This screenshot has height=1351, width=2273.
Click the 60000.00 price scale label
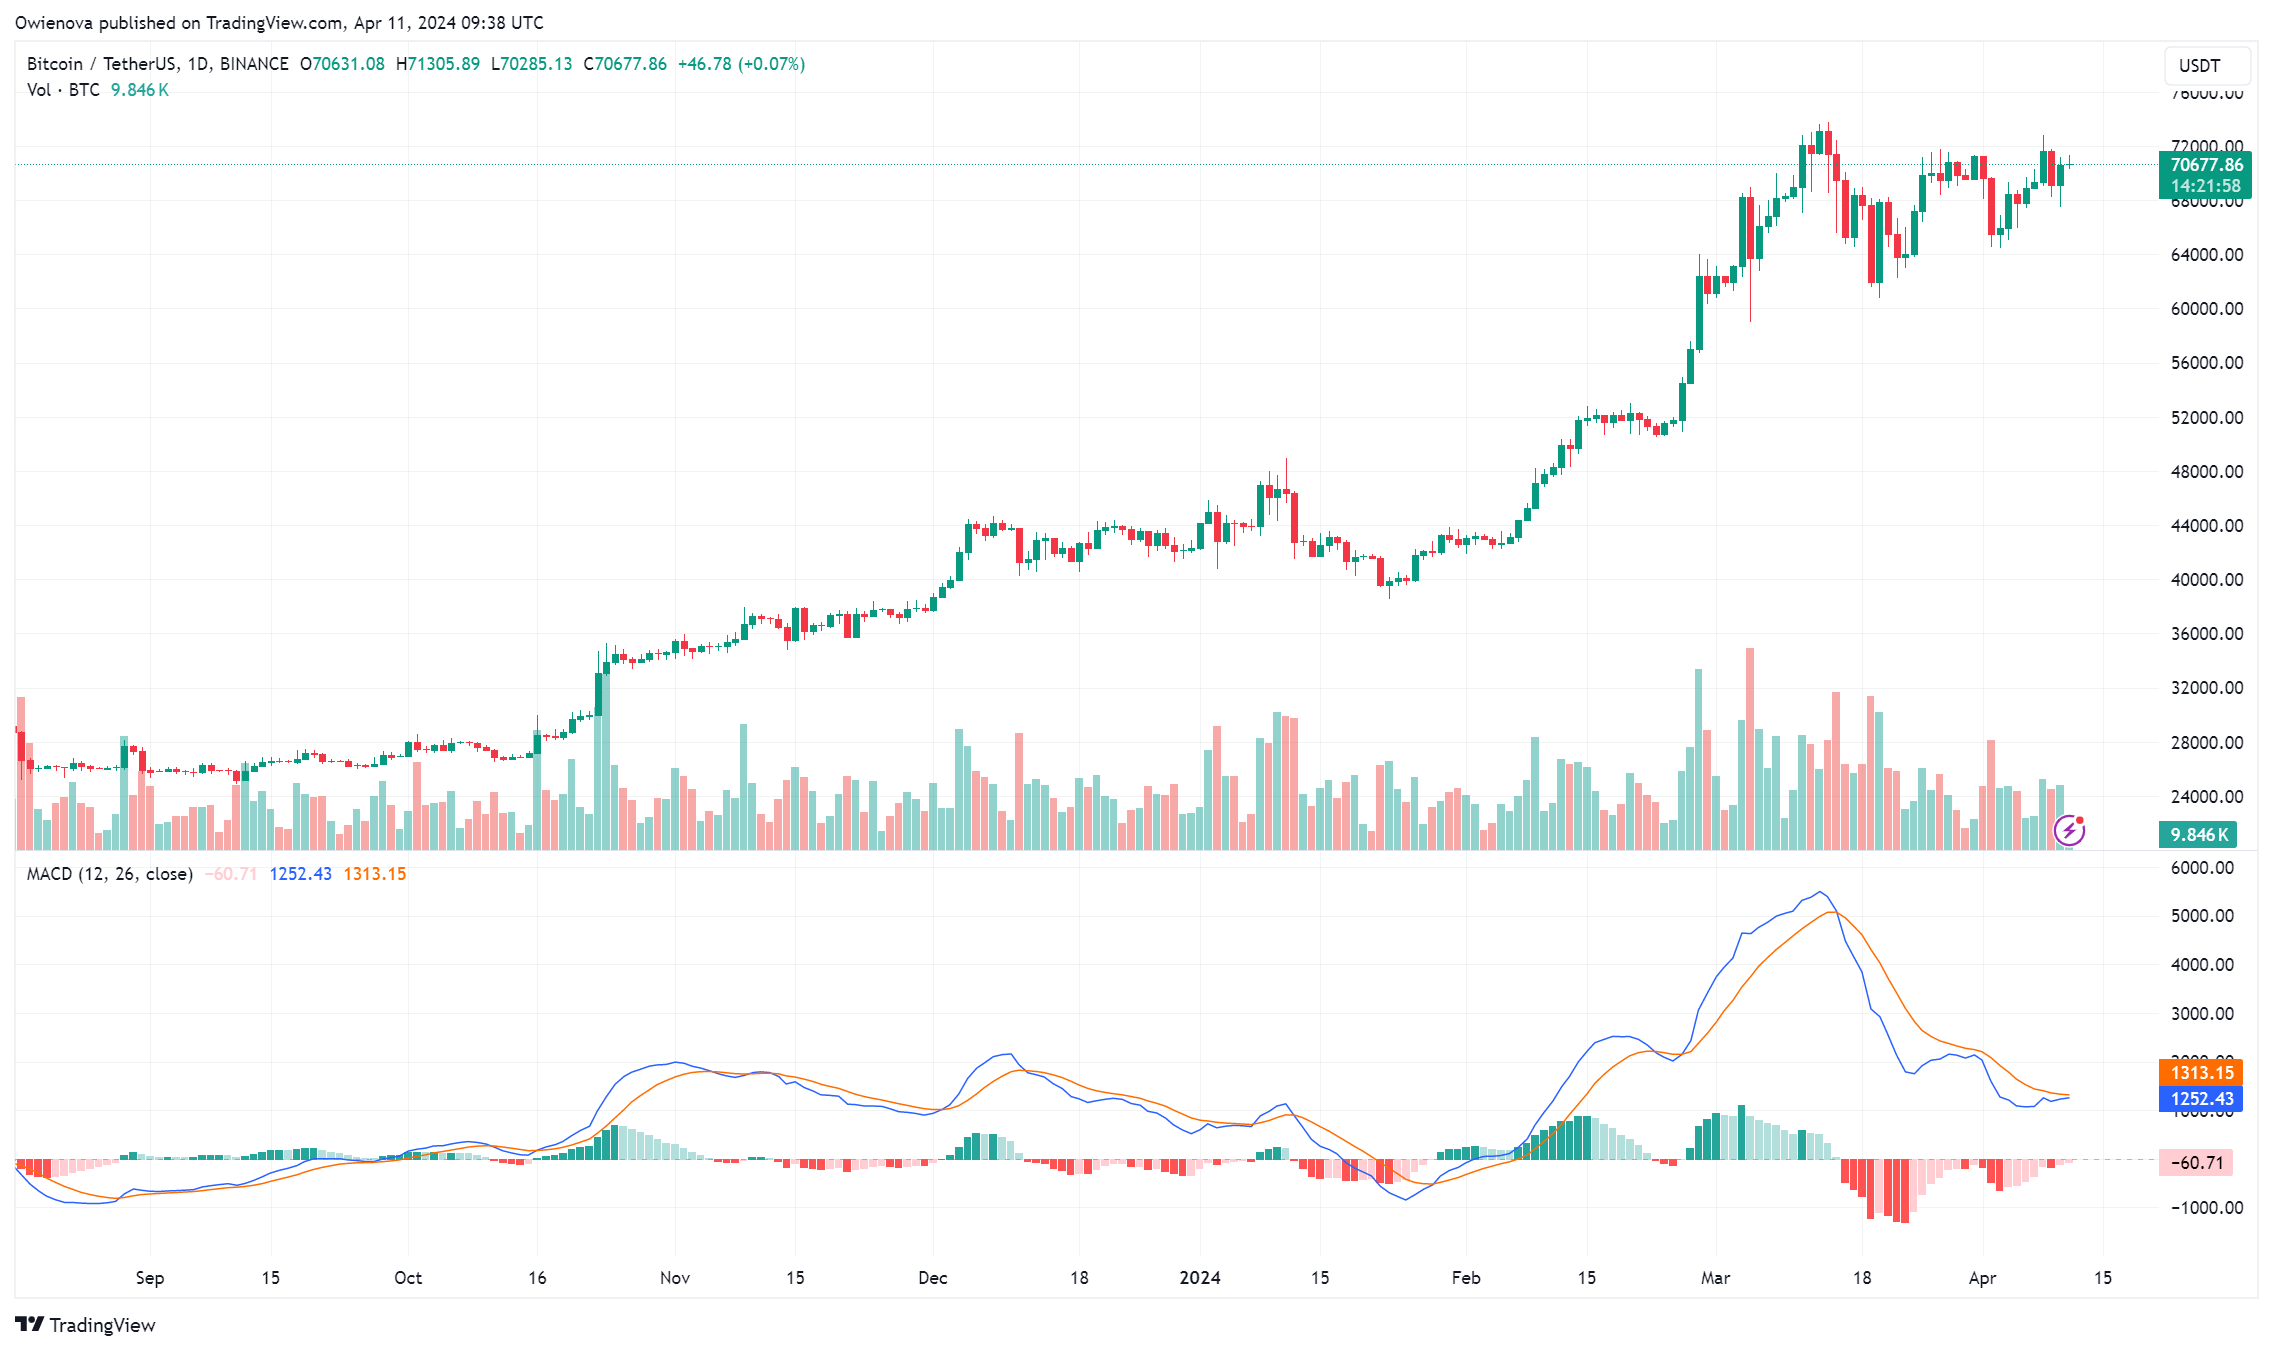tap(2206, 309)
